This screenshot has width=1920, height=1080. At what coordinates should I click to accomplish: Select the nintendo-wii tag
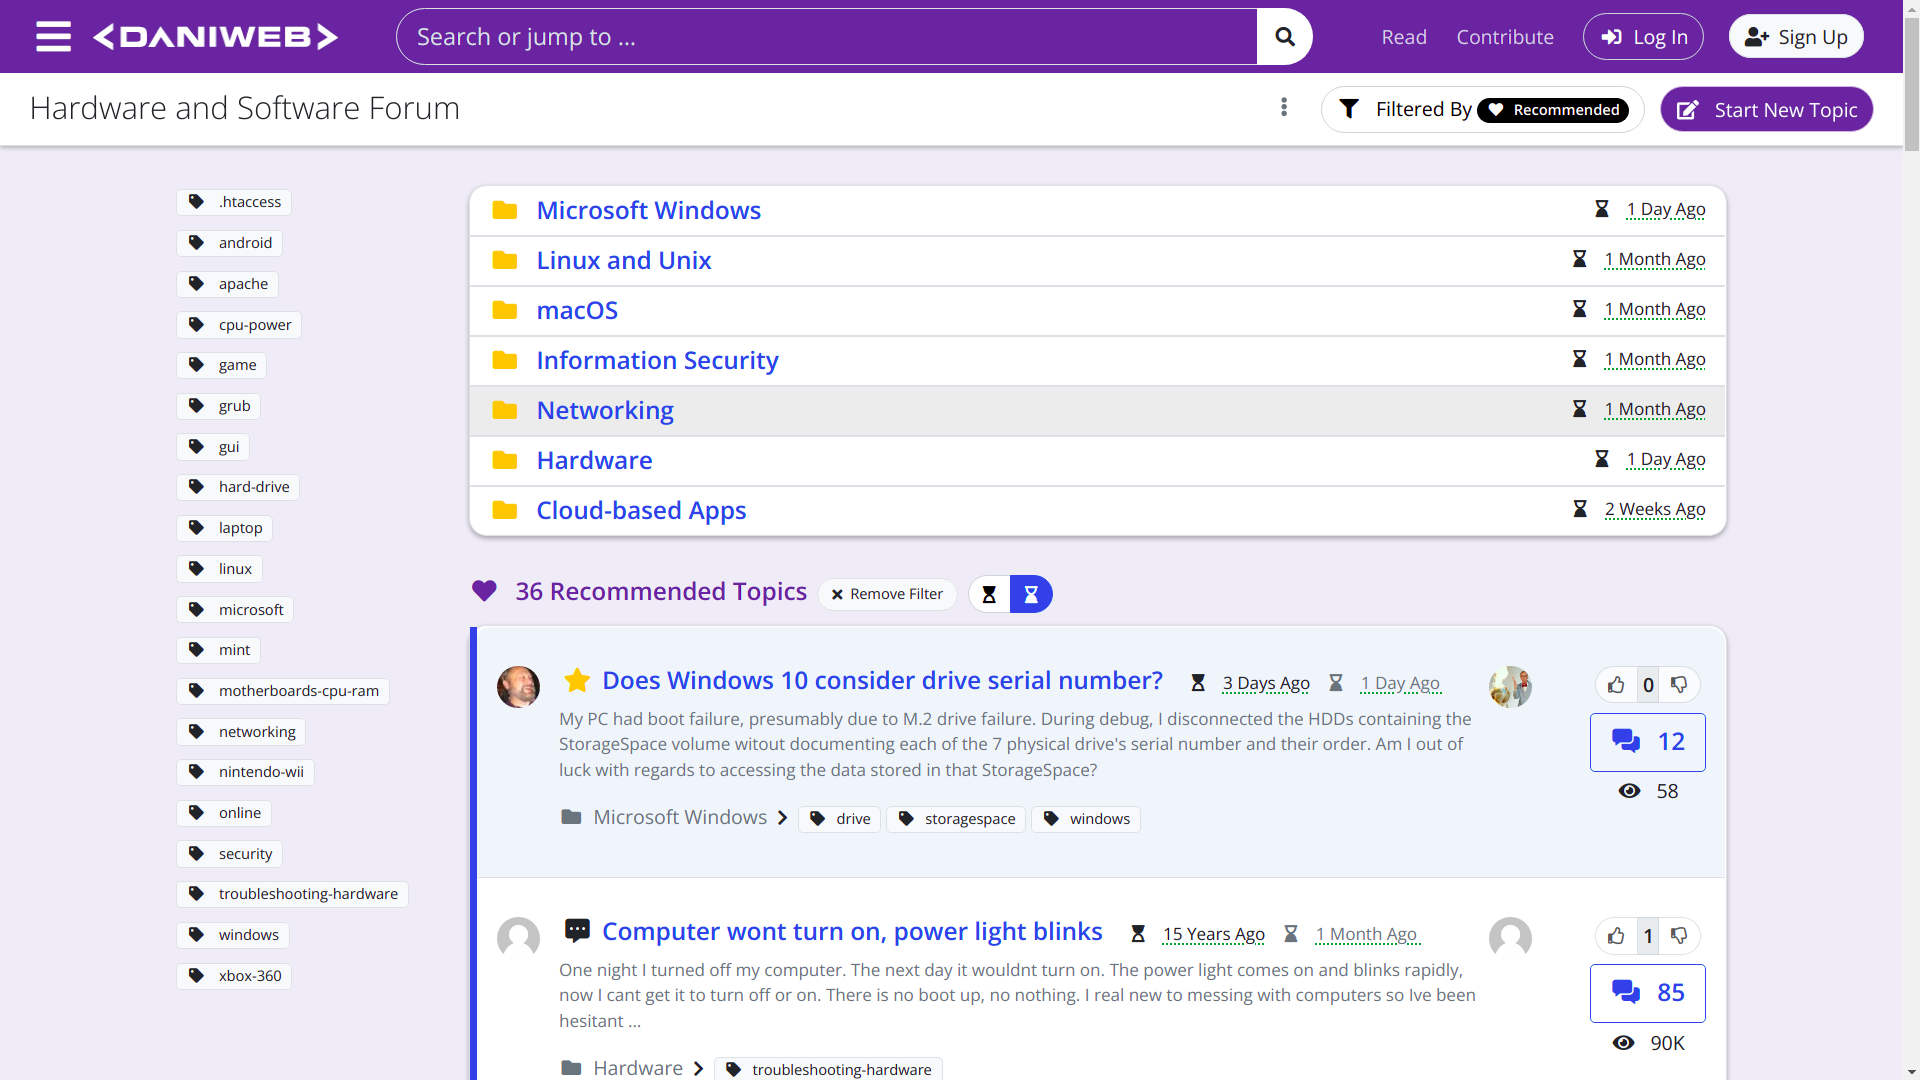tap(246, 772)
